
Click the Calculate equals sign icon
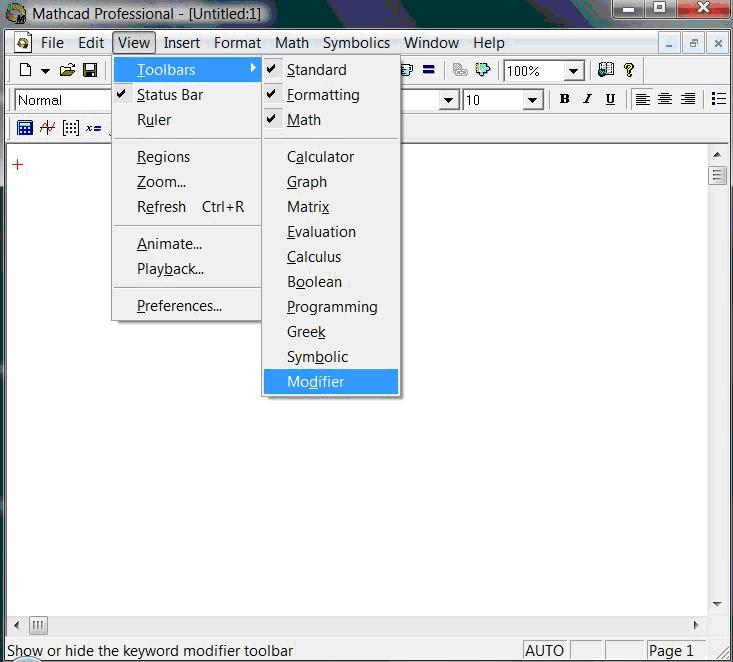point(429,70)
